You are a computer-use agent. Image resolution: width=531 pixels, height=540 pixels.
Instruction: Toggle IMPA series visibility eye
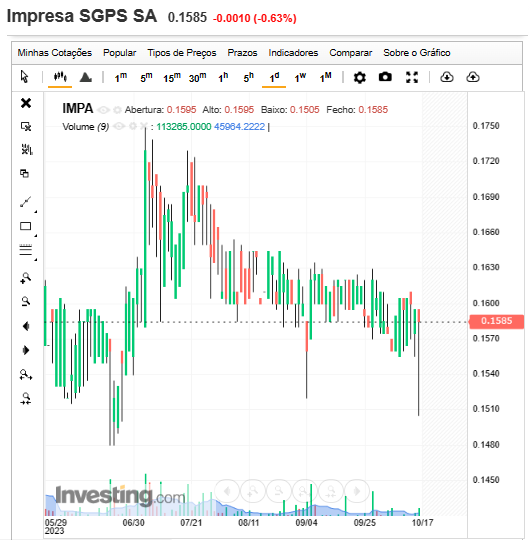[103, 110]
